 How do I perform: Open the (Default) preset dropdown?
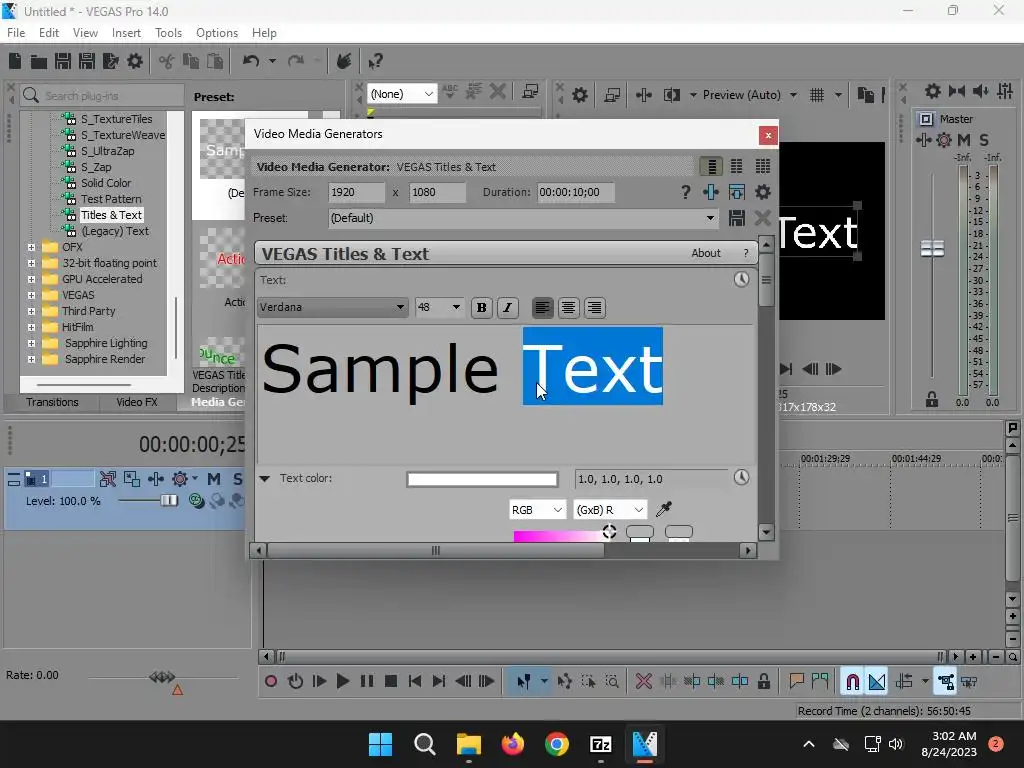(x=522, y=218)
